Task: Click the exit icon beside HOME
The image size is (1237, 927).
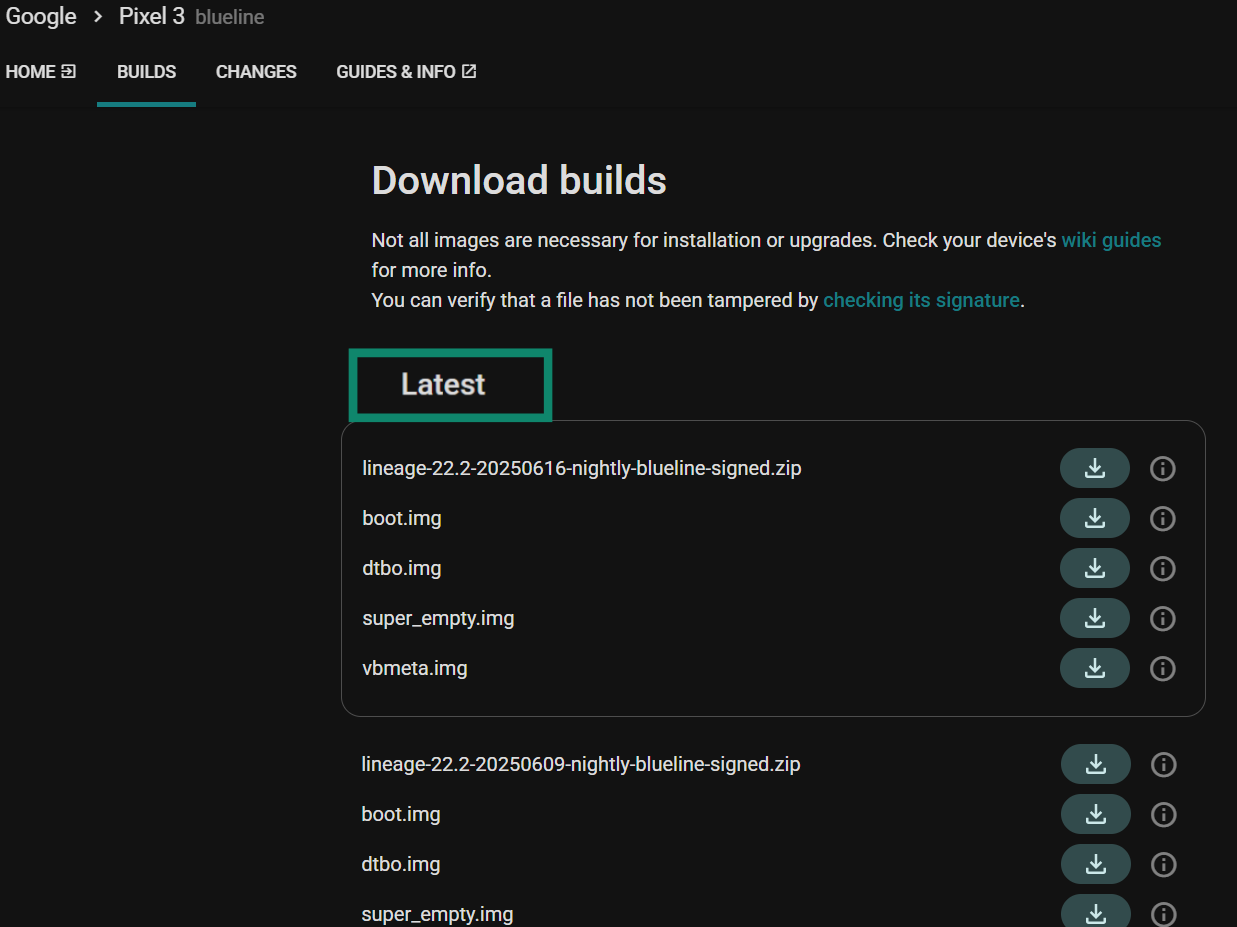Action: pos(67,70)
